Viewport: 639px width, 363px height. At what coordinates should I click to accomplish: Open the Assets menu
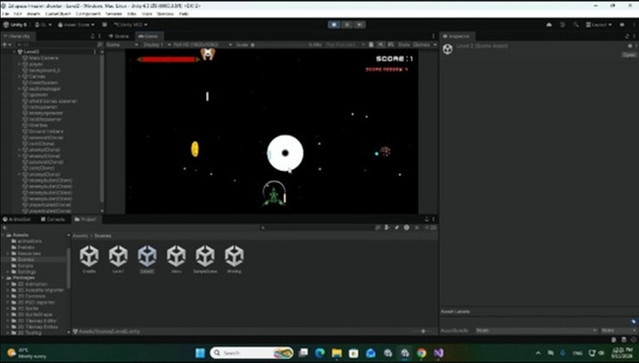pos(34,13)
